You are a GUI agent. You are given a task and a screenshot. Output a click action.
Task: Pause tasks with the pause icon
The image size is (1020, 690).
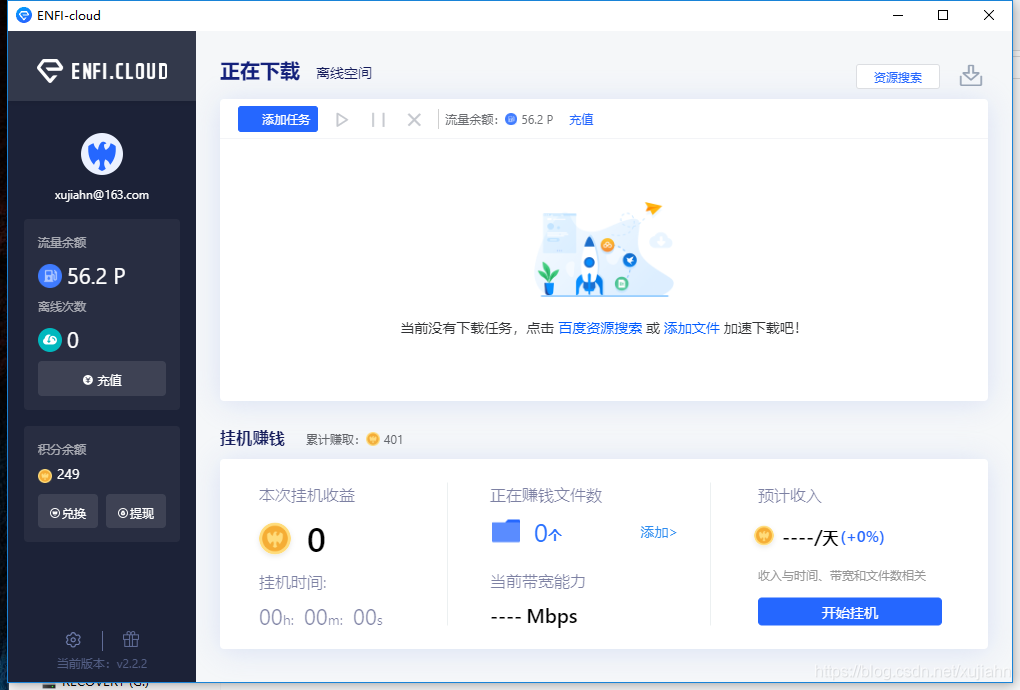[x=378, y=120]
